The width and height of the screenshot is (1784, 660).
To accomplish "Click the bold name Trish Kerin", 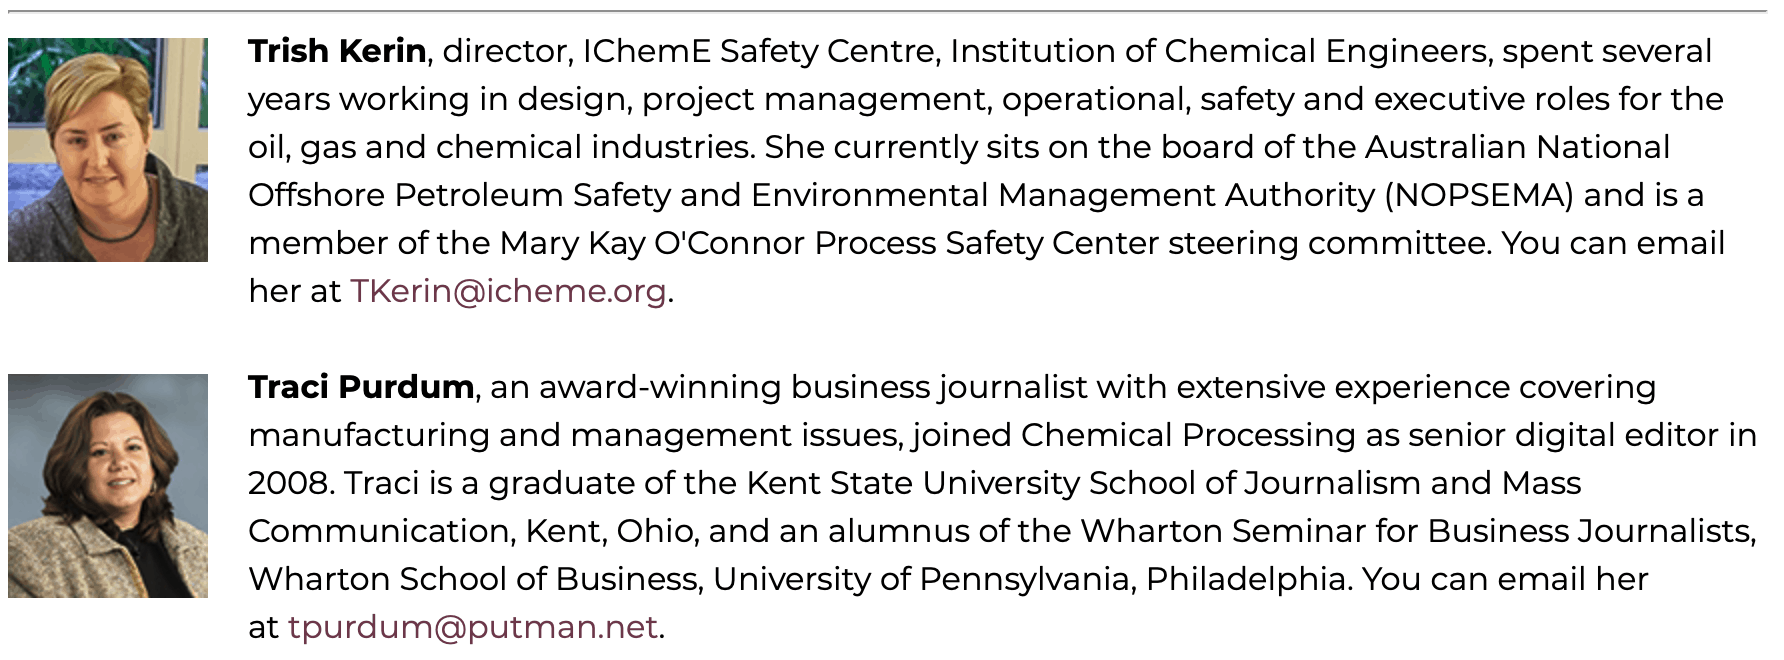I will pyautogui.click(x=337, y=51).
